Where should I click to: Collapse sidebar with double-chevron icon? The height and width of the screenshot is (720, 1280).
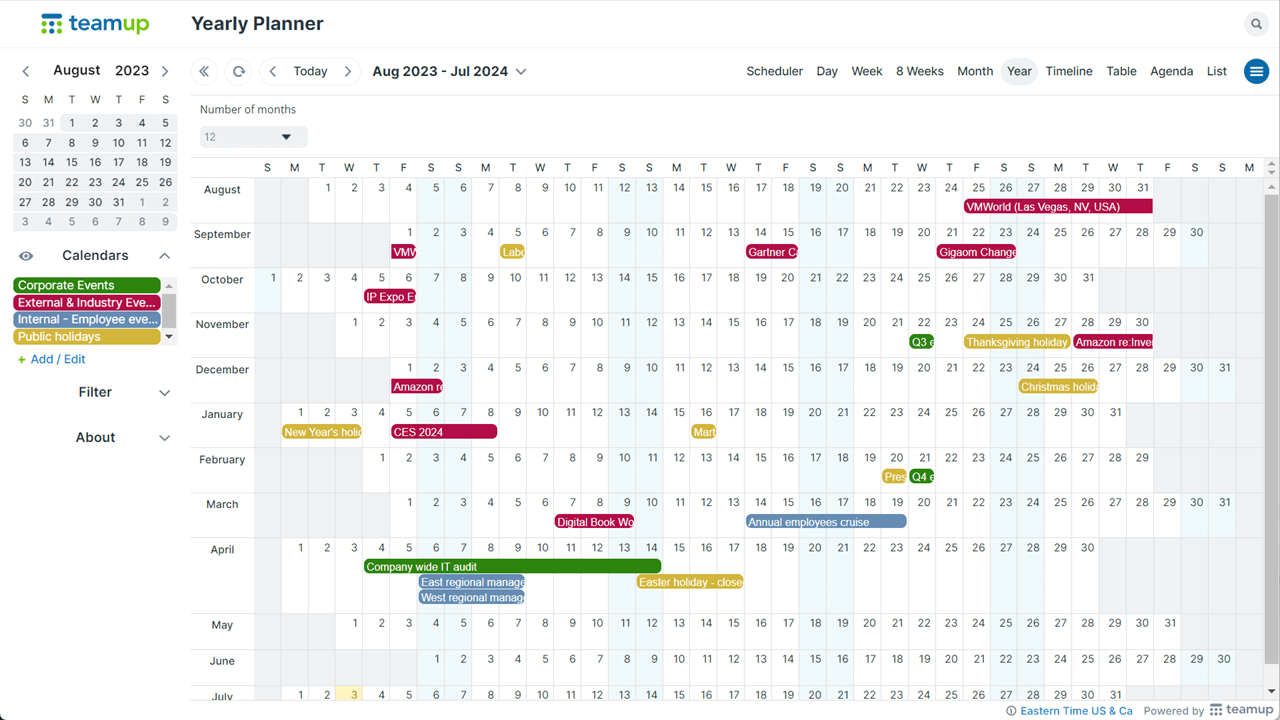[204, 71]
